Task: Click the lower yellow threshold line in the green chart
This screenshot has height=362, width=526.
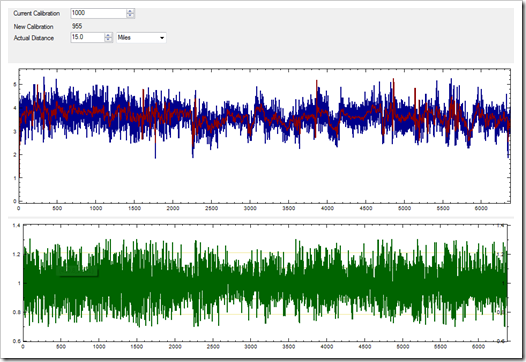Action: 265,314
